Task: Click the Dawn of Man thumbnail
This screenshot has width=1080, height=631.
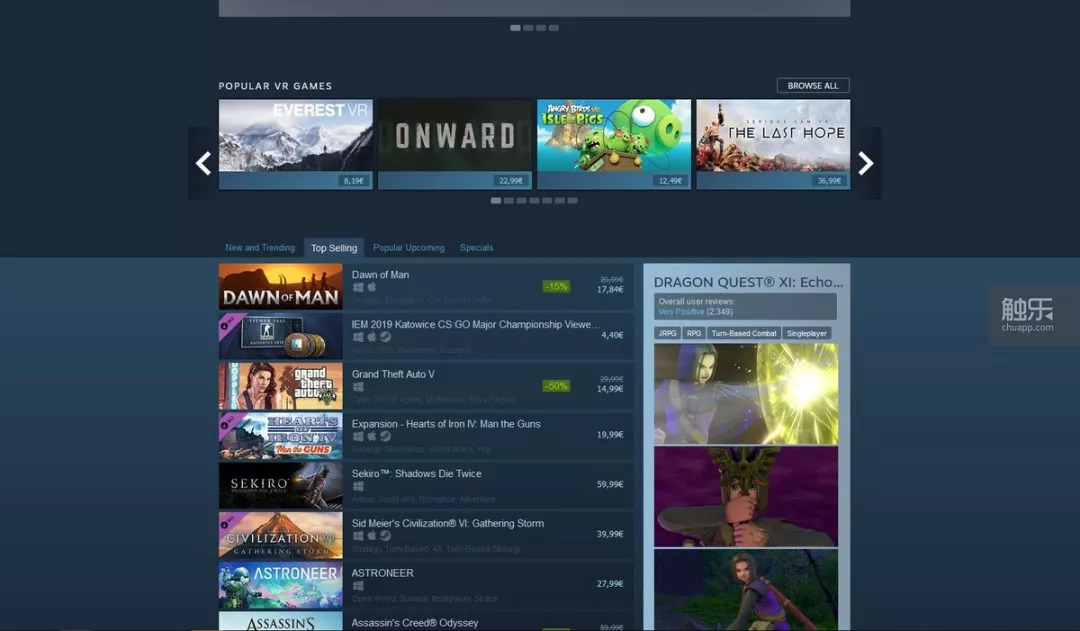Action: pyautogui.click(x=280, y=287)
